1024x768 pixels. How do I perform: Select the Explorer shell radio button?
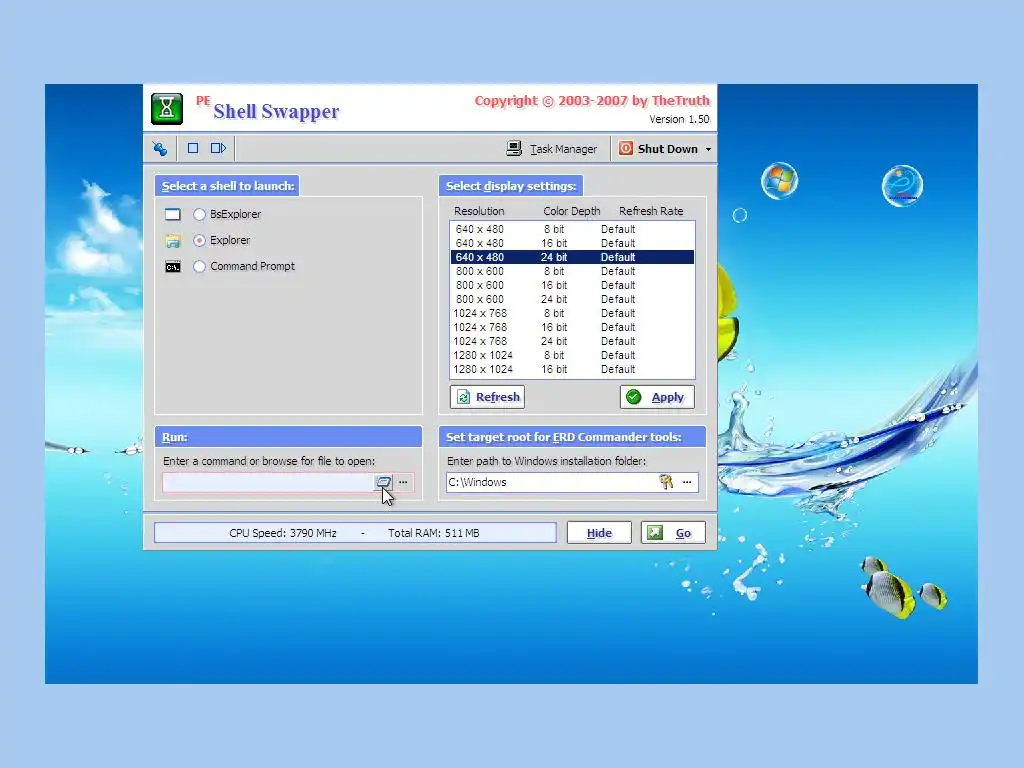coord(199,240)
